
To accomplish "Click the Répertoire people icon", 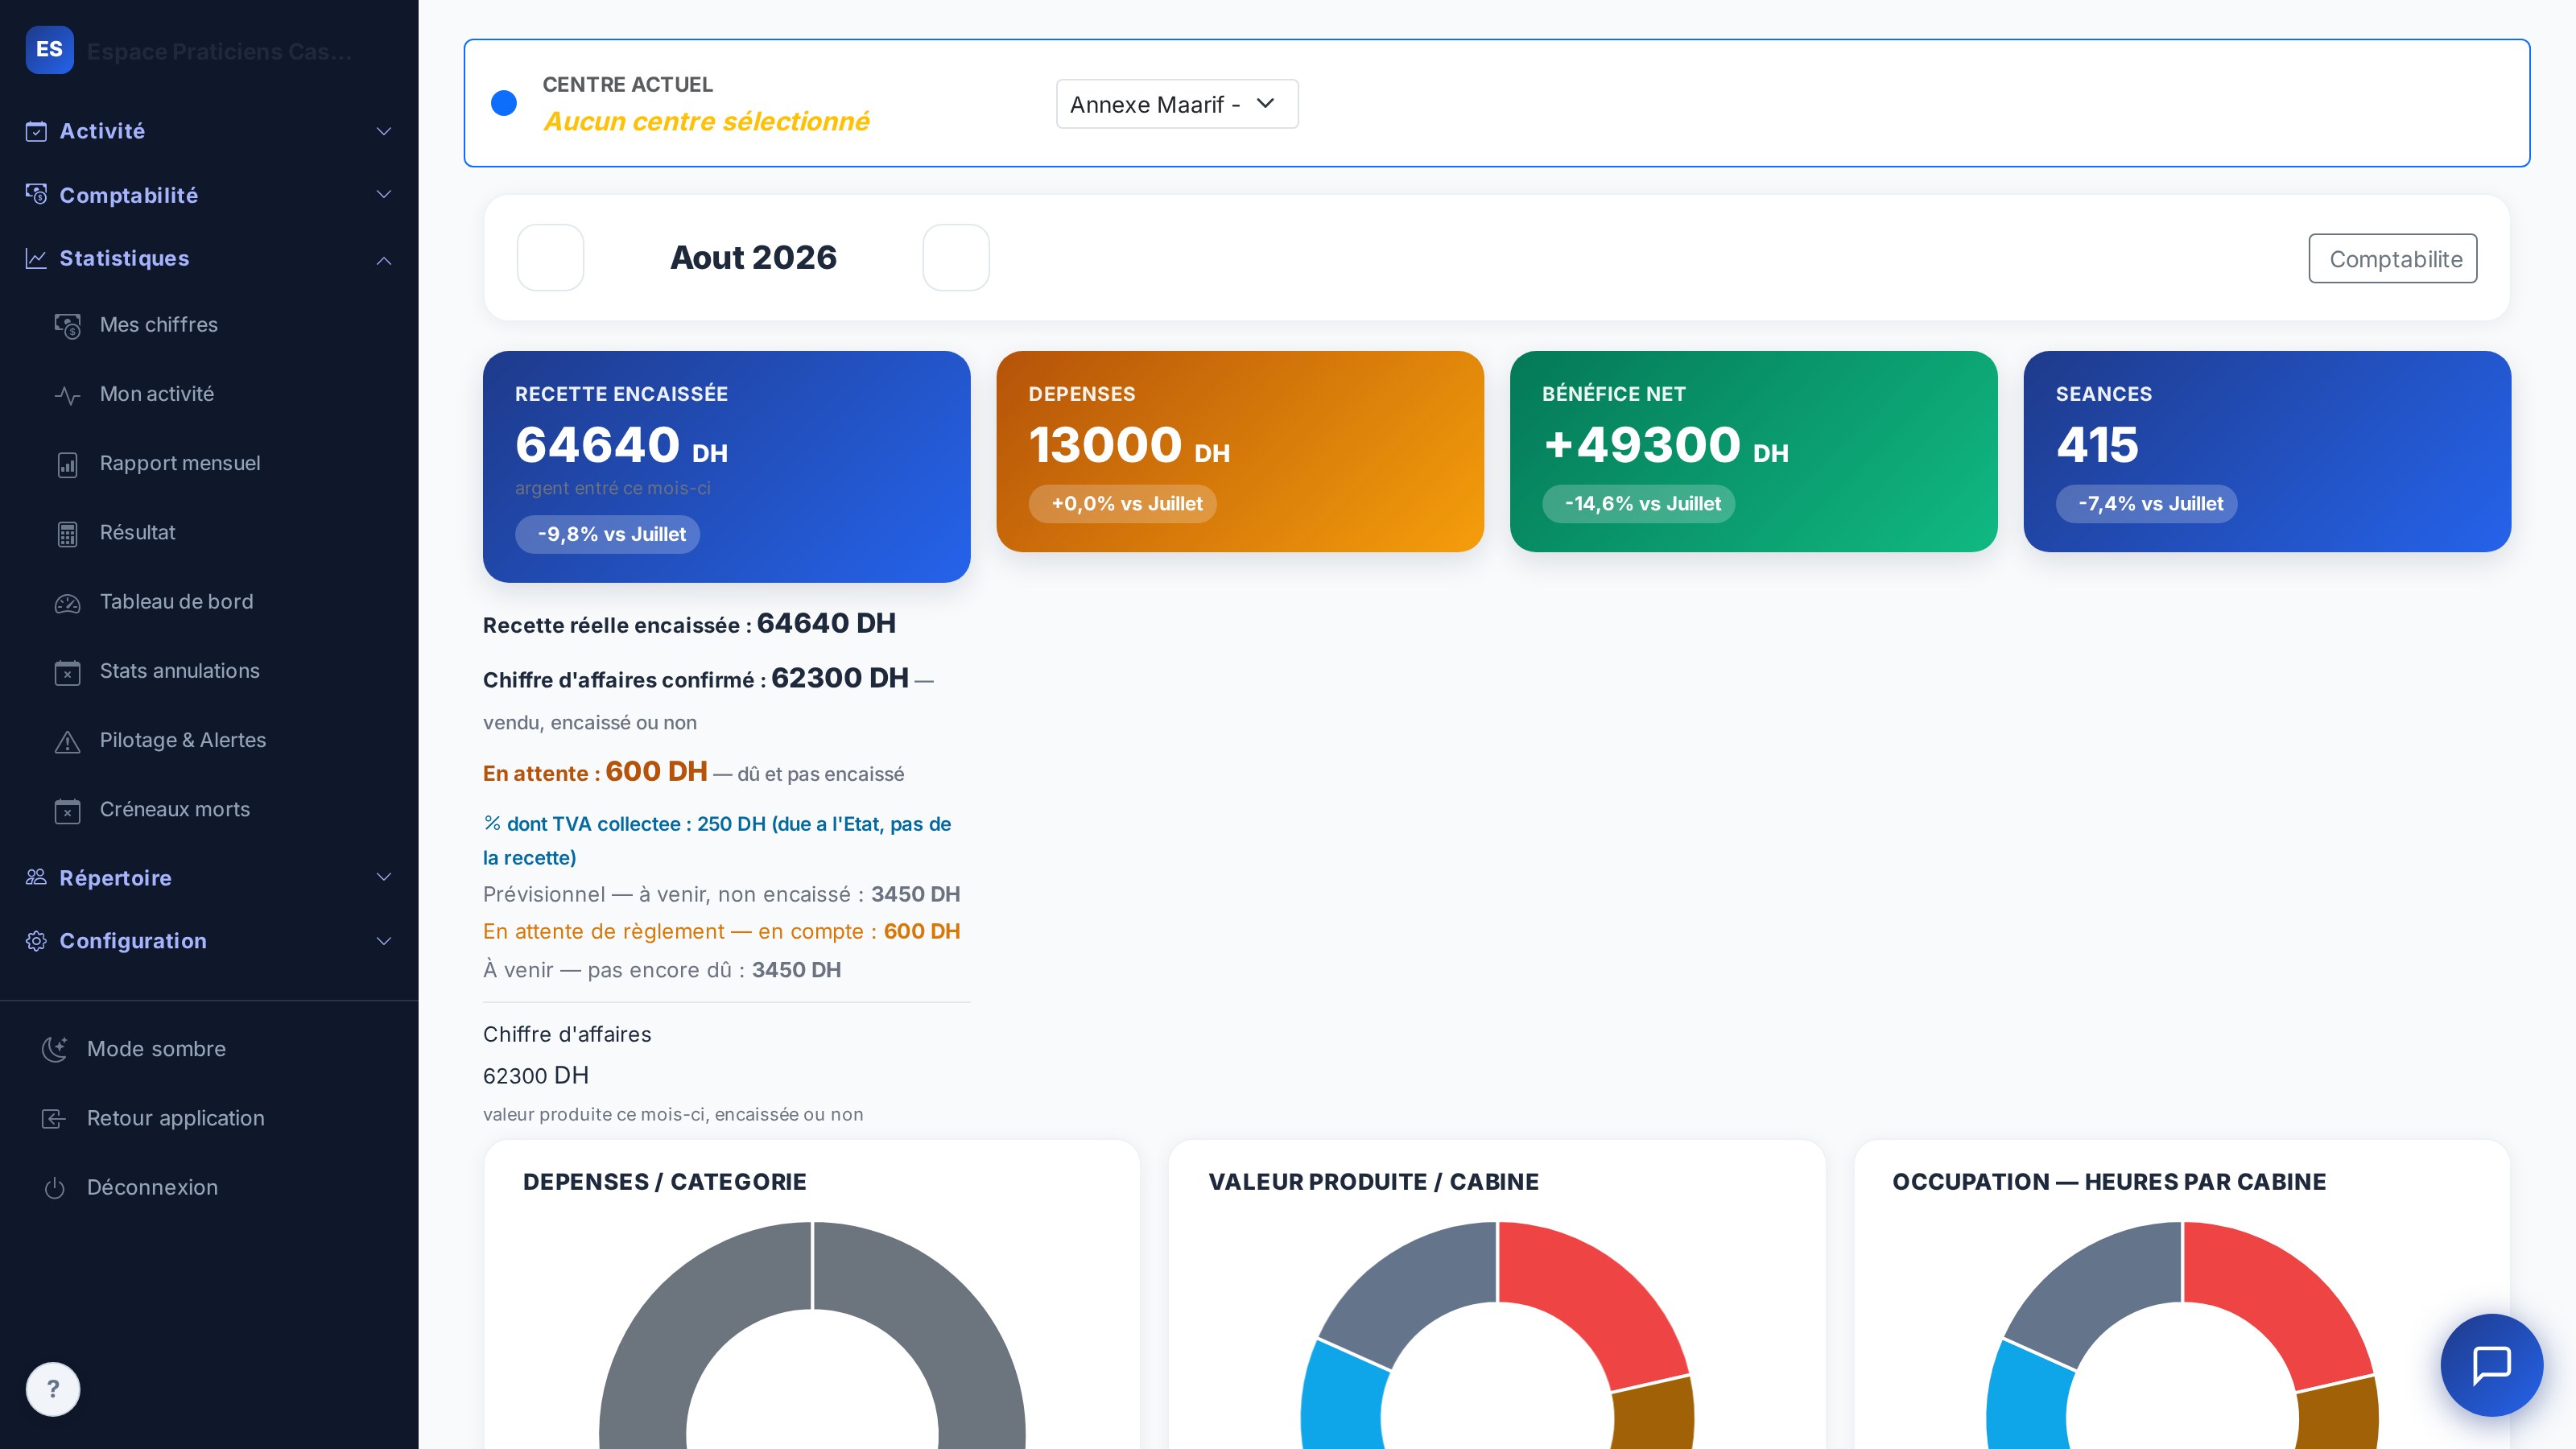I will click(x=36, y=877).
